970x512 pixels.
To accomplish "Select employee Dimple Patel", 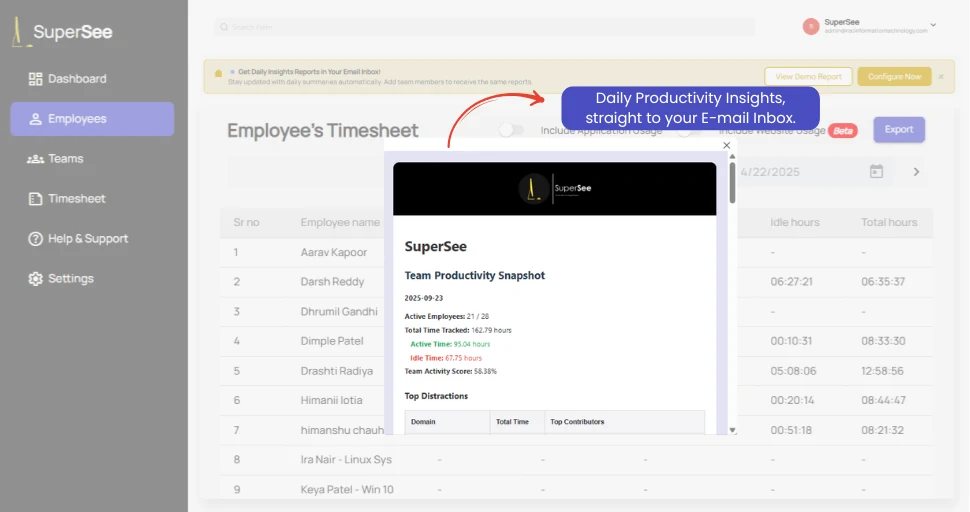I will pos(332,341).
